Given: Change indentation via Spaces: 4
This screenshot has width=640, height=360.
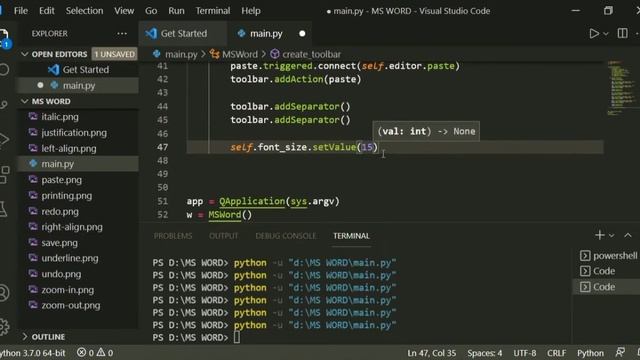Looking at the screenshot, I should [x=485, y=353].
